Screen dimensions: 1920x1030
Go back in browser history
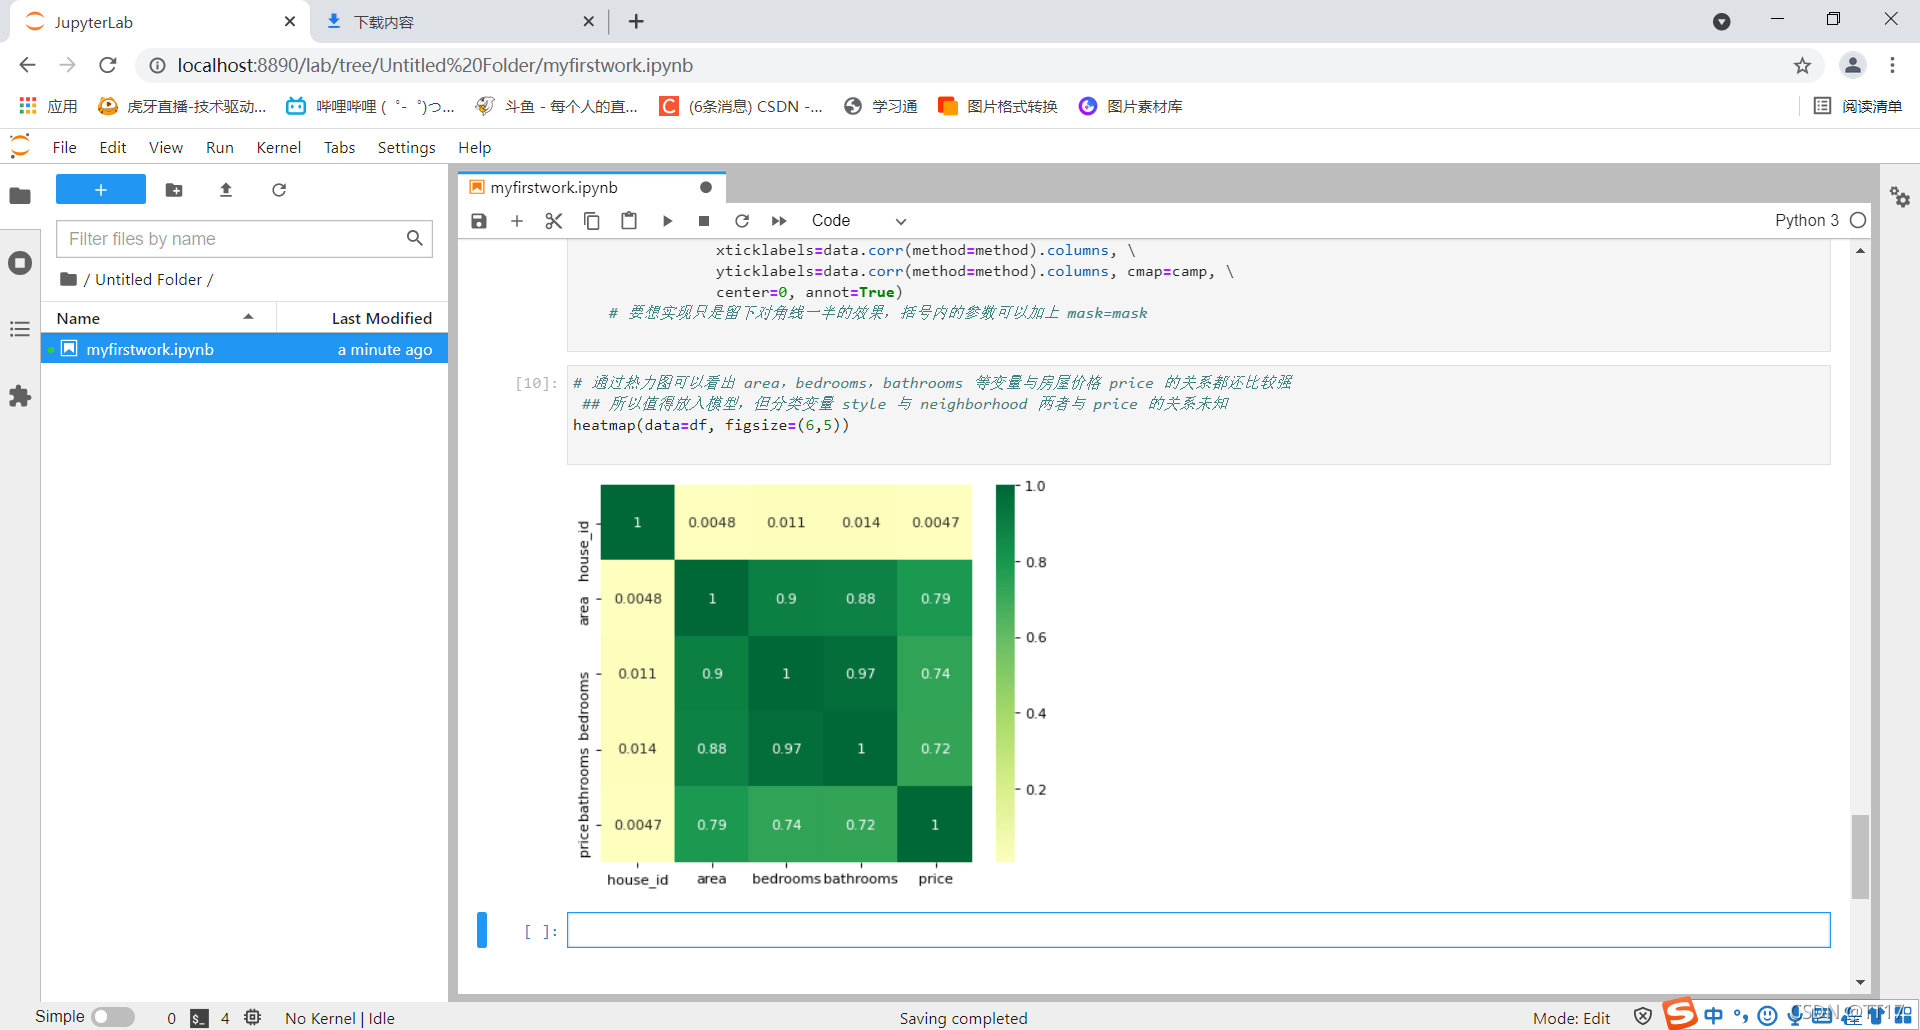[x=27, y=65]
